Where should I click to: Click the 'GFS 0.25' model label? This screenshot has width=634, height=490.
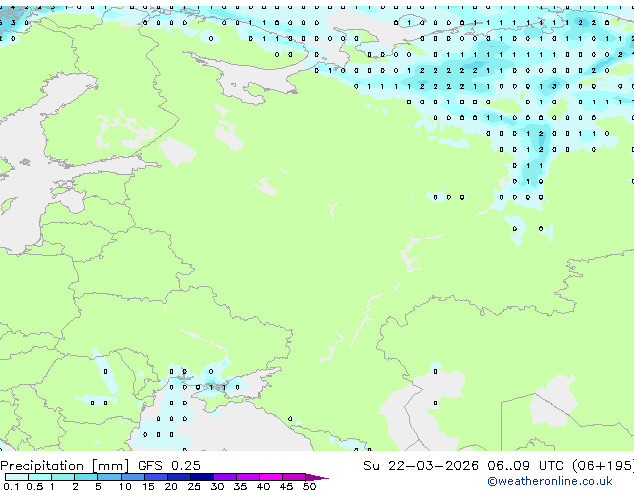169,466
